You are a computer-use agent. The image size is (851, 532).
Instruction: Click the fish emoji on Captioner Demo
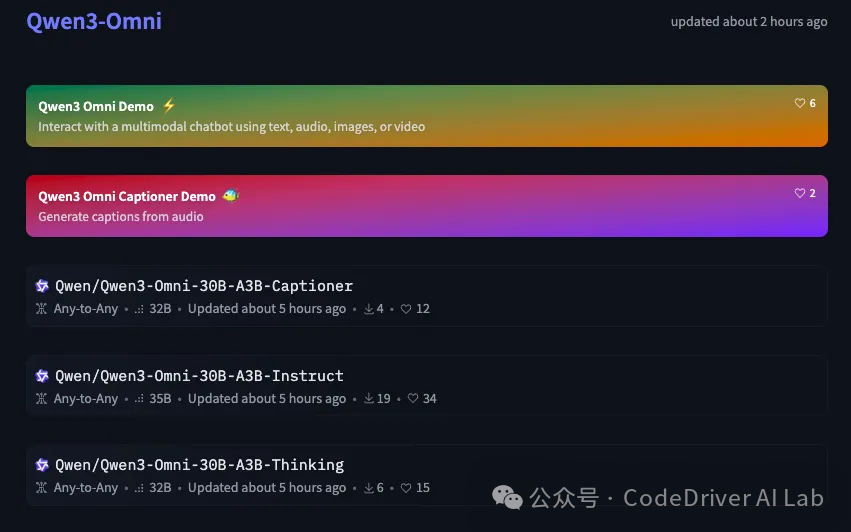[x=231, y=195]
